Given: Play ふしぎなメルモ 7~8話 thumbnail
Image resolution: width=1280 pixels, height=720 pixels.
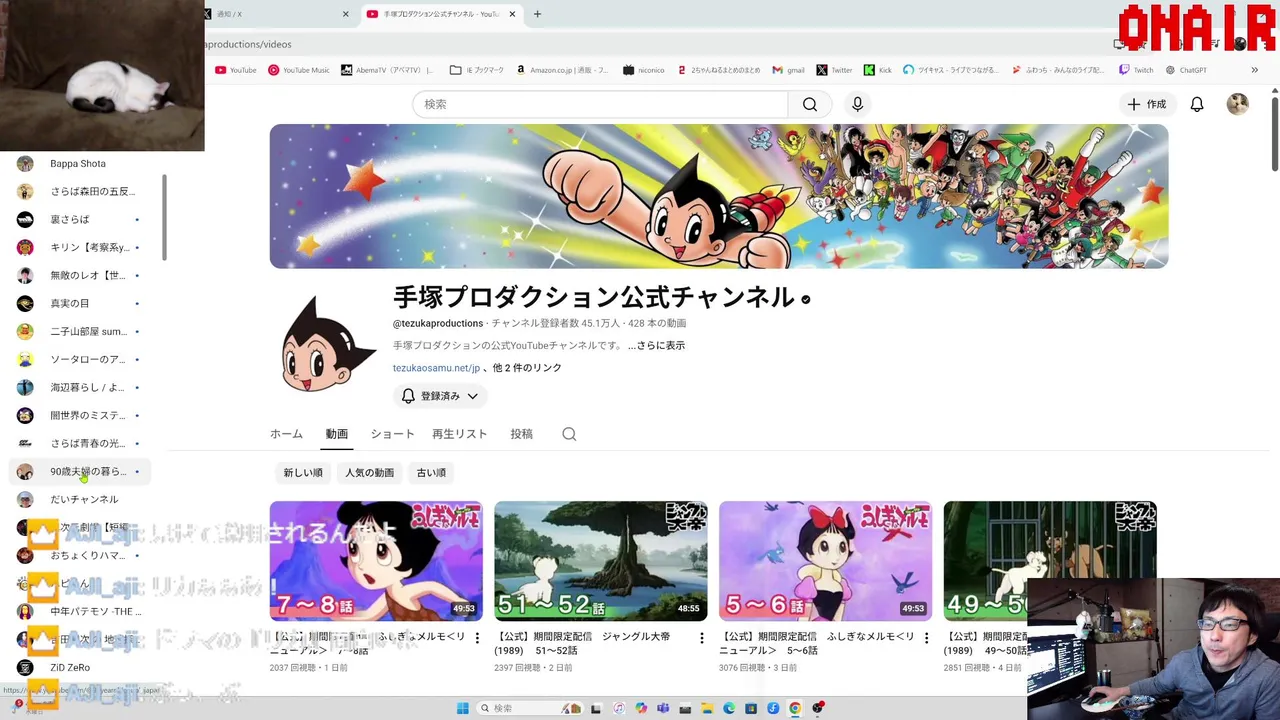Looking at the screenshot, I should (376, 561).
